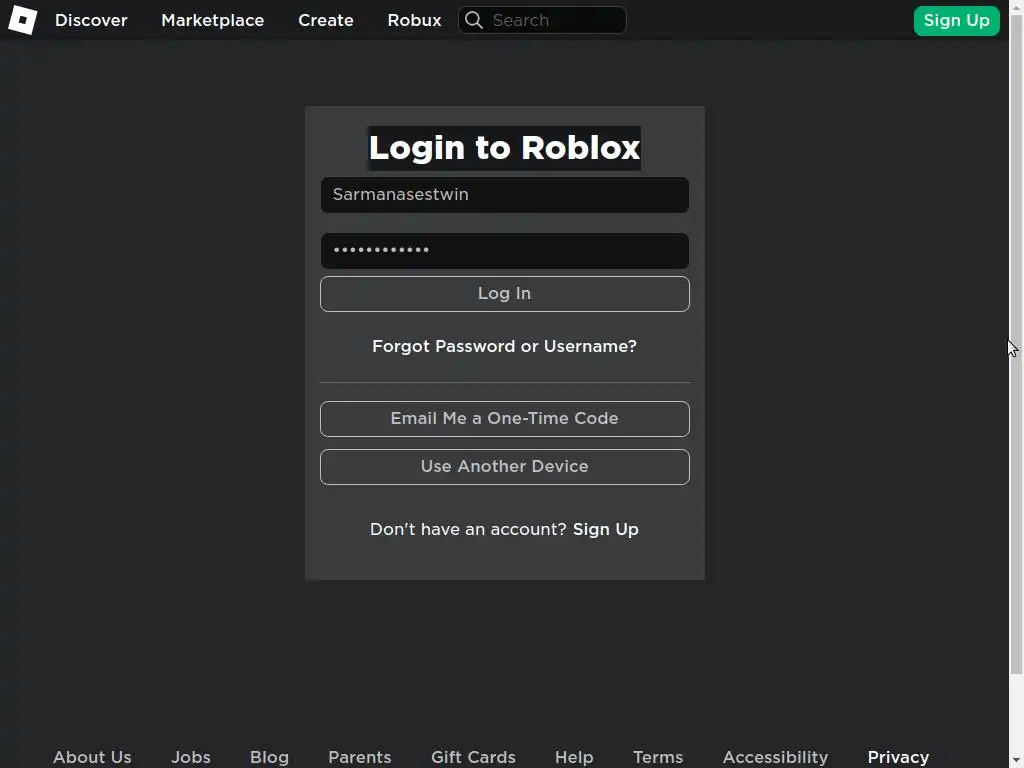
Task: Open About Us footer link
Action: [x=92, y=757]
